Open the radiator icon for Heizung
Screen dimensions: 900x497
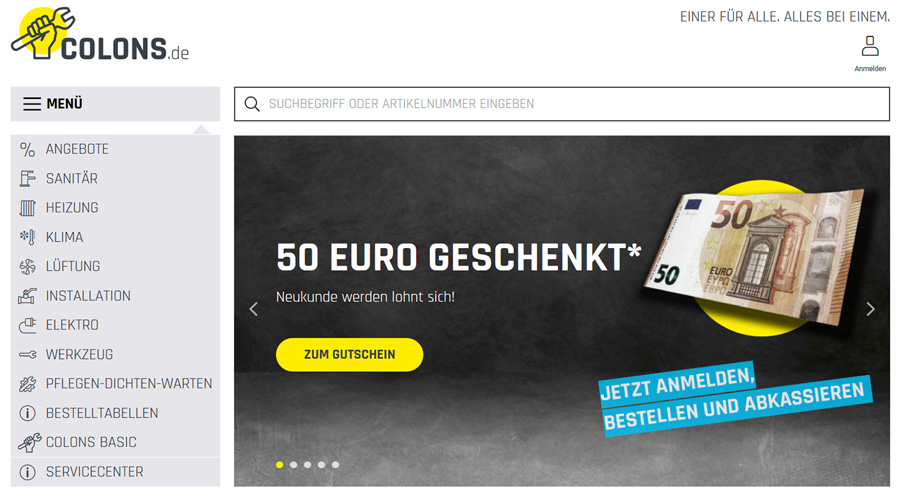click(27, 208)
